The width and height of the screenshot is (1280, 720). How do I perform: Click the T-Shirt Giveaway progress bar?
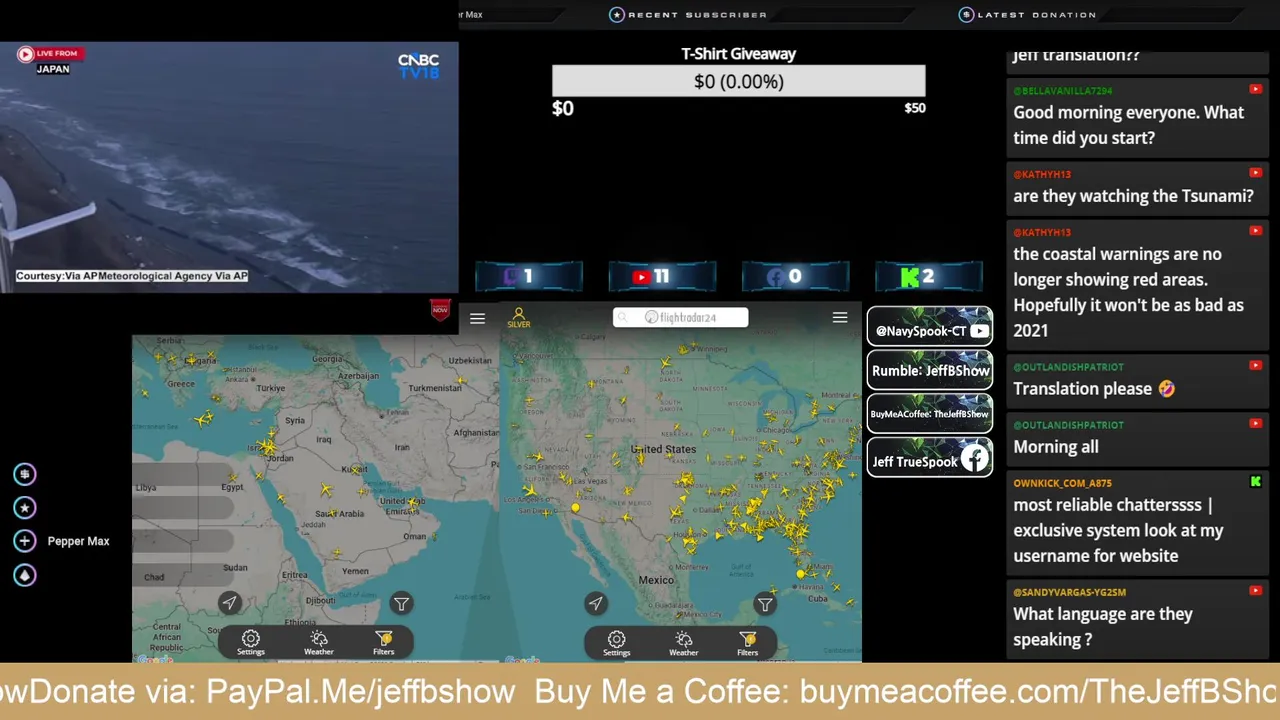739,81
